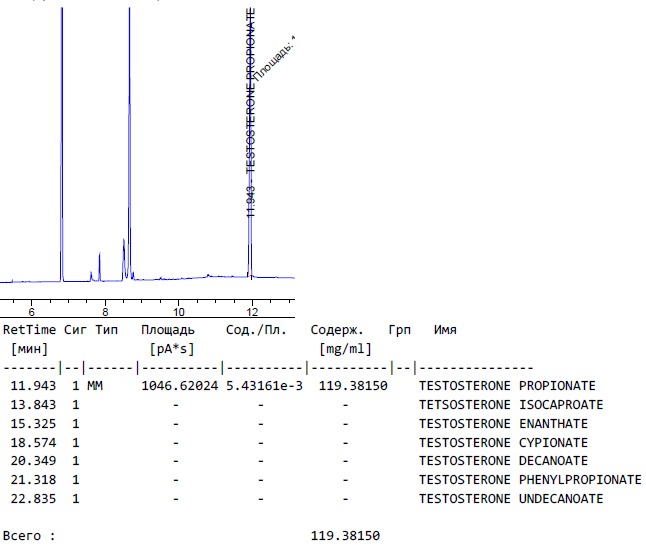
Task: Click the Всего total value 119.38150
Action: 346,536
